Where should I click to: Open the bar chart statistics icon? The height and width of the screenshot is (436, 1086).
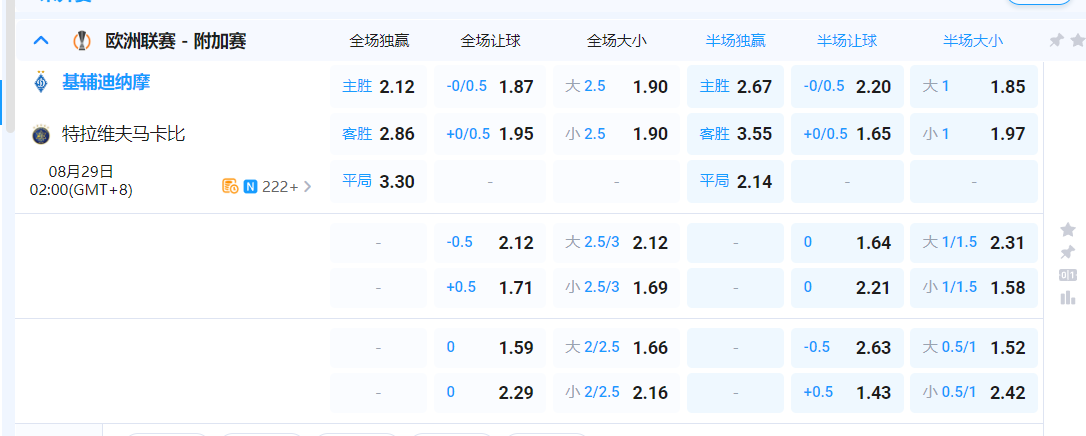coord(1068,297)
